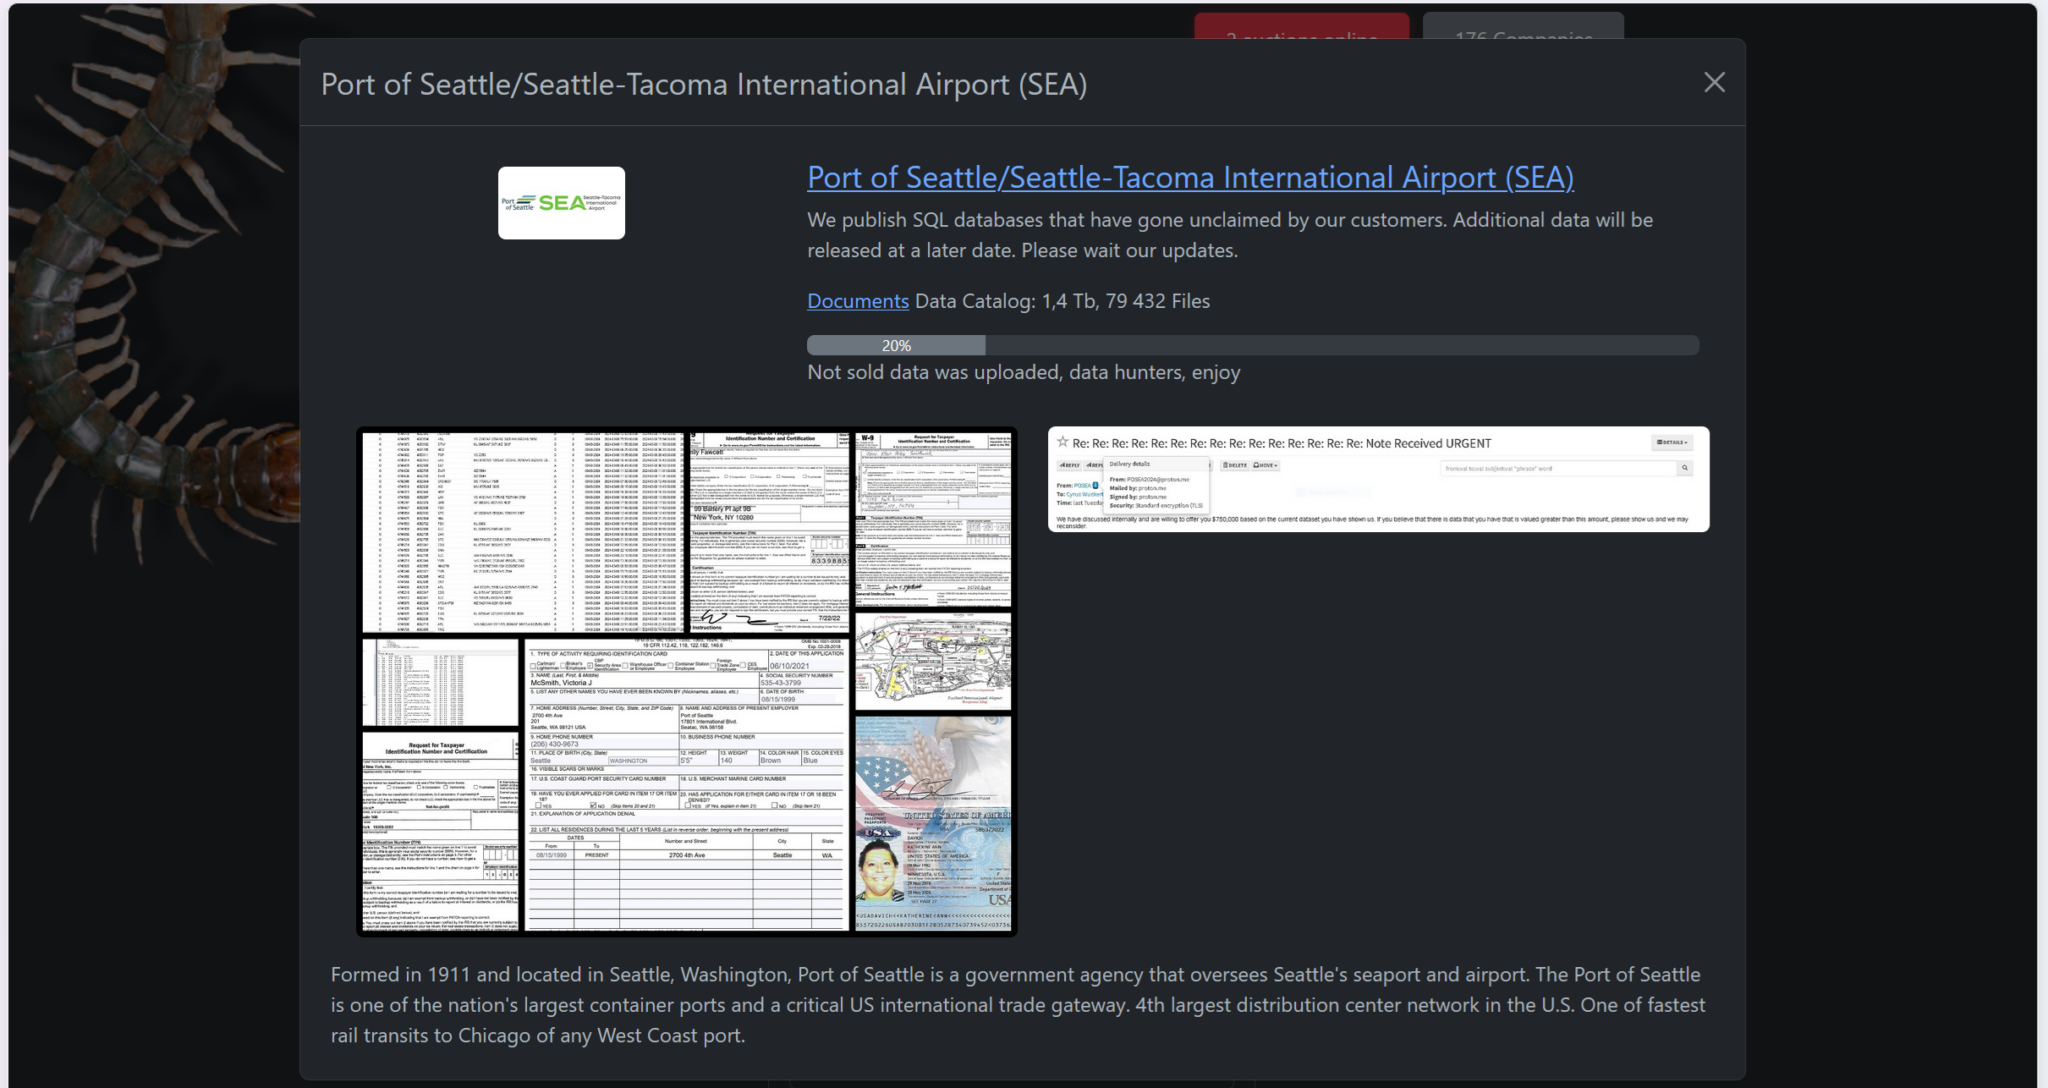Click the blue icon next to POSEA sender

[x=1095, y=485]
